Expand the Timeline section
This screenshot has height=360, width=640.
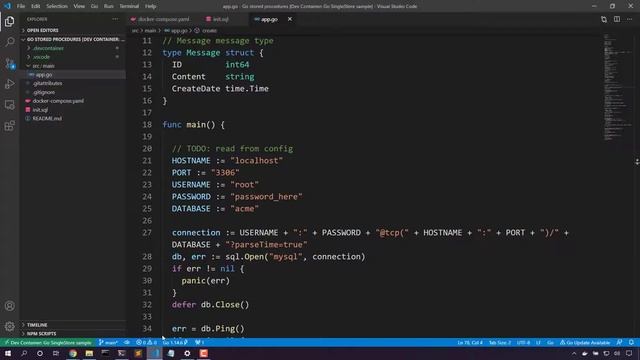pos(73,325)
